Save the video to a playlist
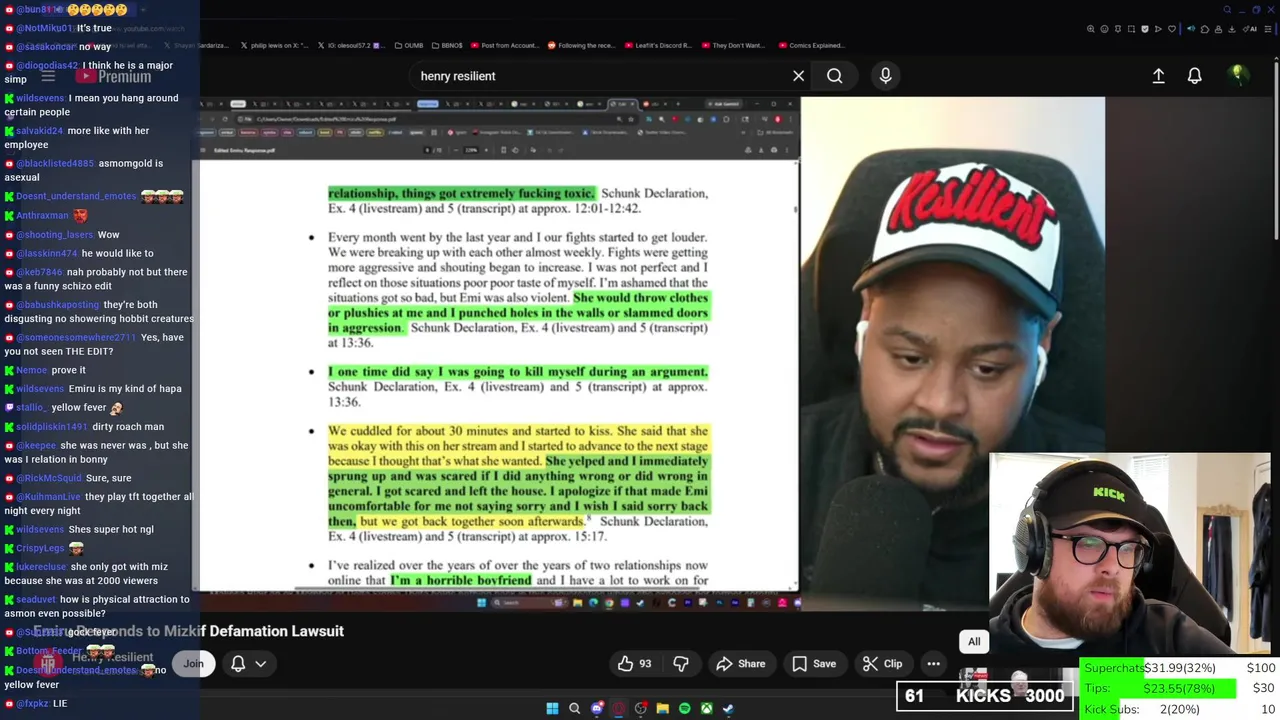This screenshot has width=1280, height=720. point(814,664)
